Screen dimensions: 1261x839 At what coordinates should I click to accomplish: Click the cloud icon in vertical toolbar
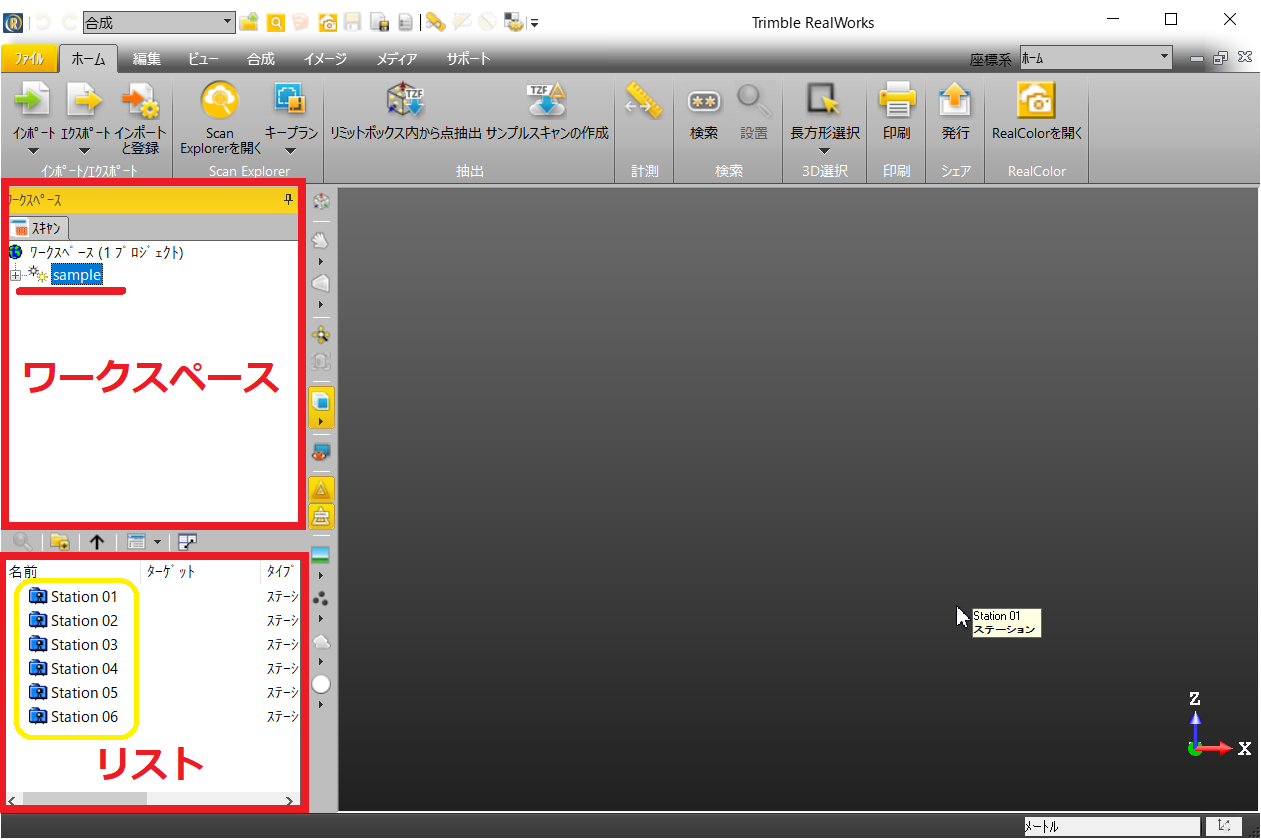click(321, 640)
